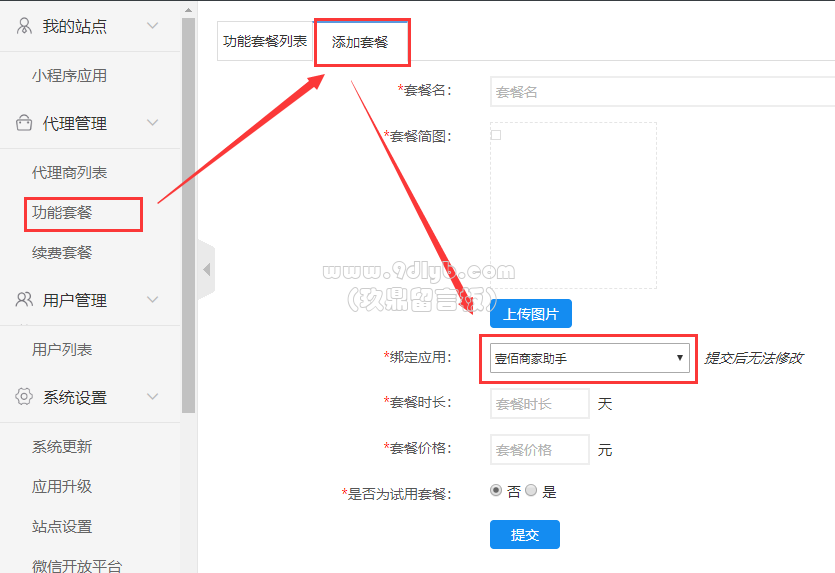Collapse the 我的站点 section chevron
835x573 pixels.
tap(153, 26)
